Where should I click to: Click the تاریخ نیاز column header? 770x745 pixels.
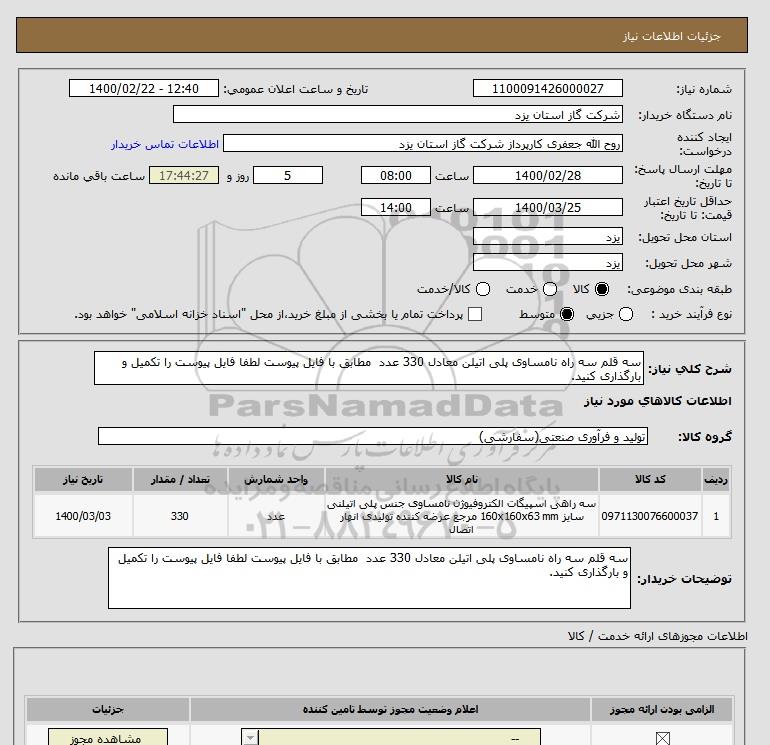[83, 479]
